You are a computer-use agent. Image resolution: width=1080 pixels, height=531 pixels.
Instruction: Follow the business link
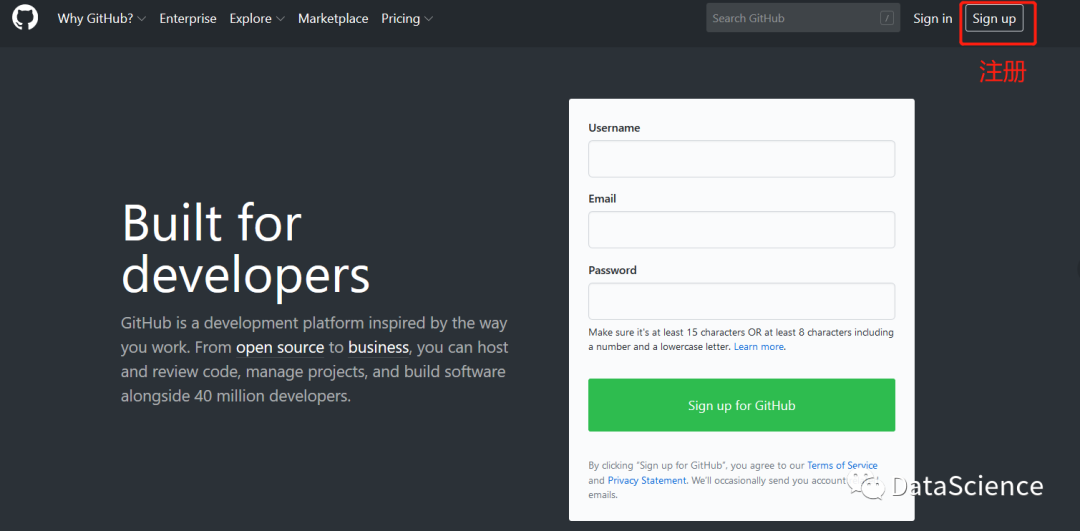[x=378, y=348]
